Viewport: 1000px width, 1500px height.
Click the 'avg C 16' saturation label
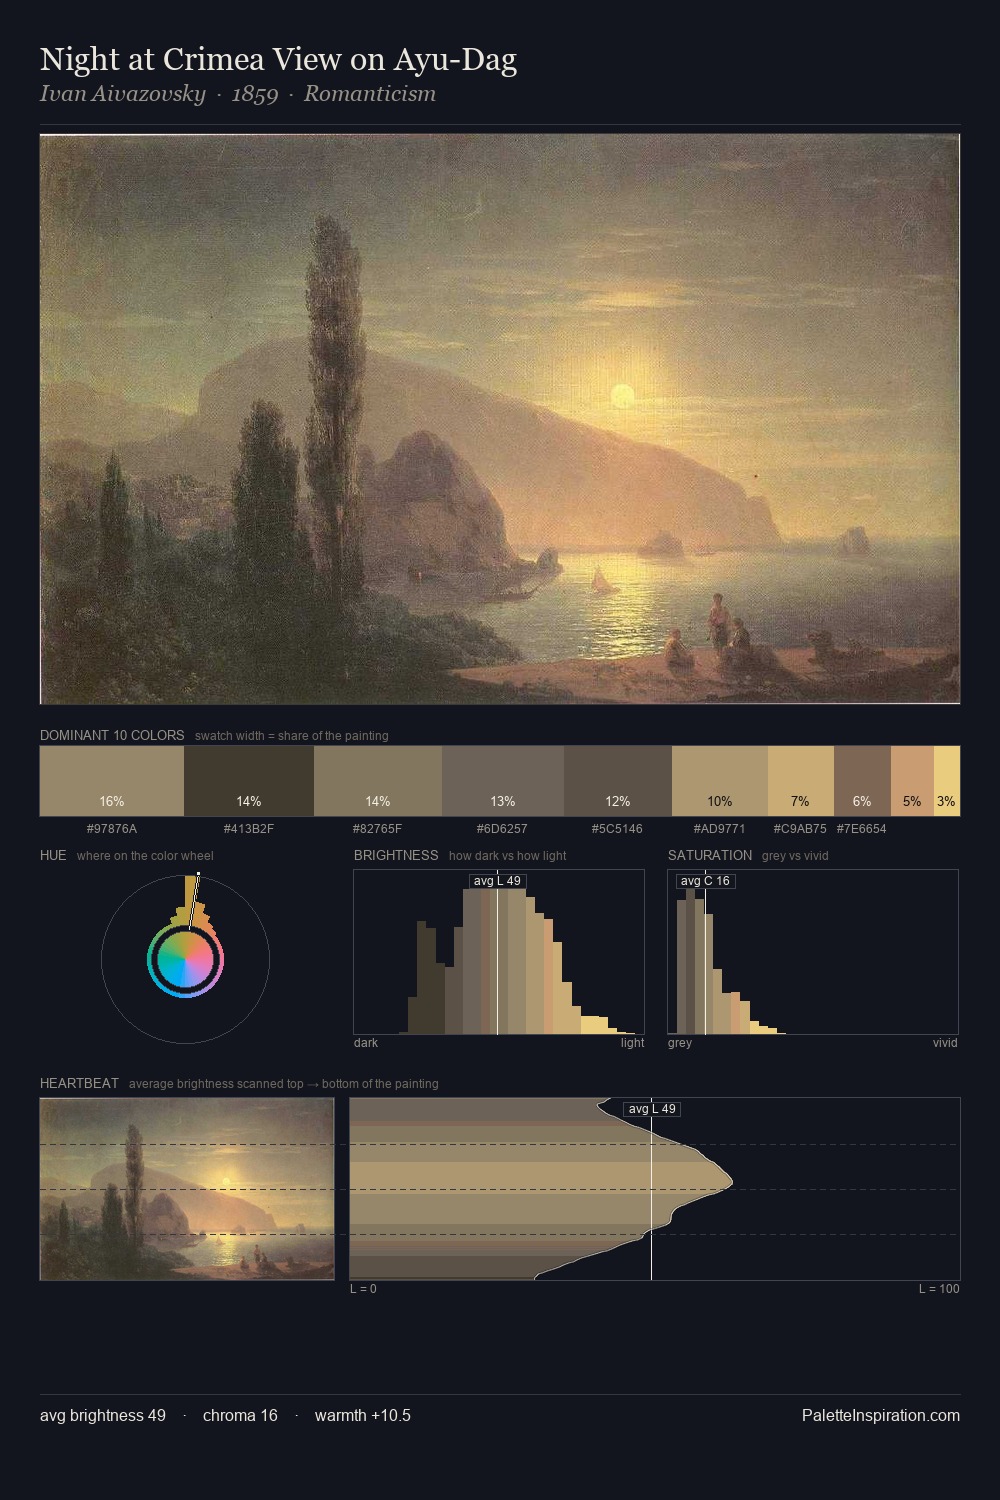point(705,881)
